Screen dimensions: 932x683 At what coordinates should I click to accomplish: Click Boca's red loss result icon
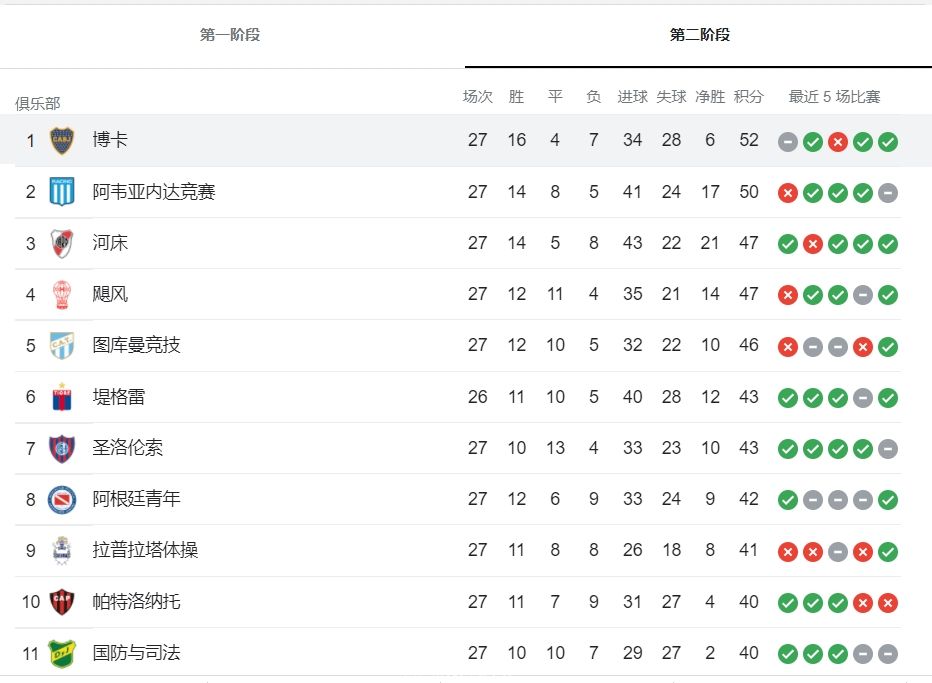pyautogui.click(x=837, y=142)
